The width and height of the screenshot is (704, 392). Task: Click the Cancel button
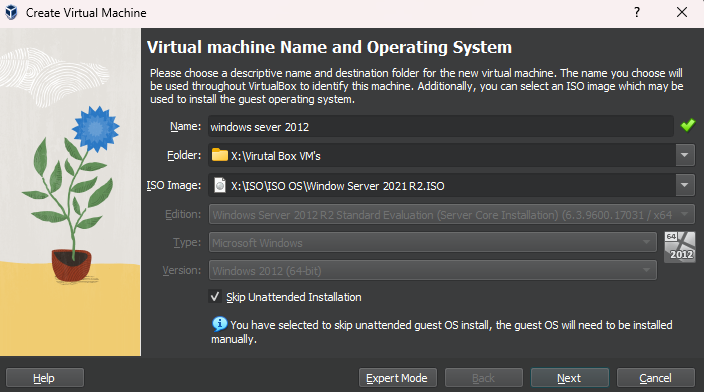pos(656,378)
